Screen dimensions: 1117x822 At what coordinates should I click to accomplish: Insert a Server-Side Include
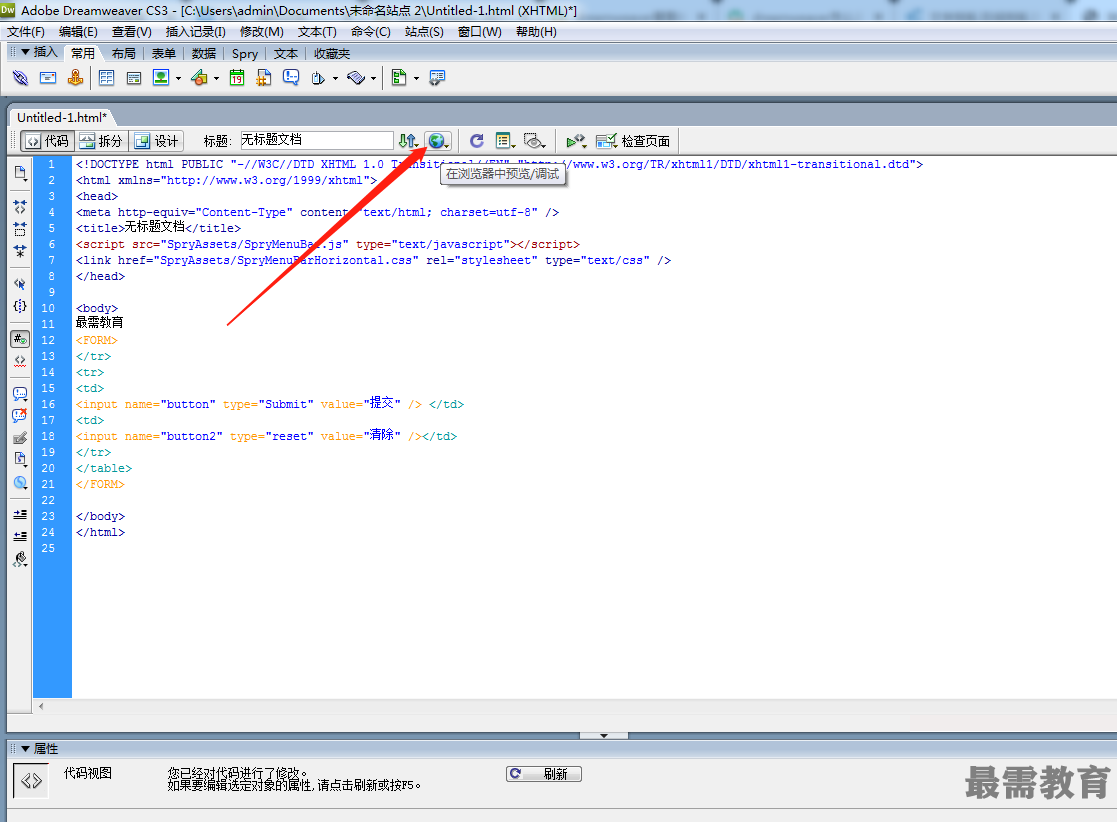click(x=264, y=78)
